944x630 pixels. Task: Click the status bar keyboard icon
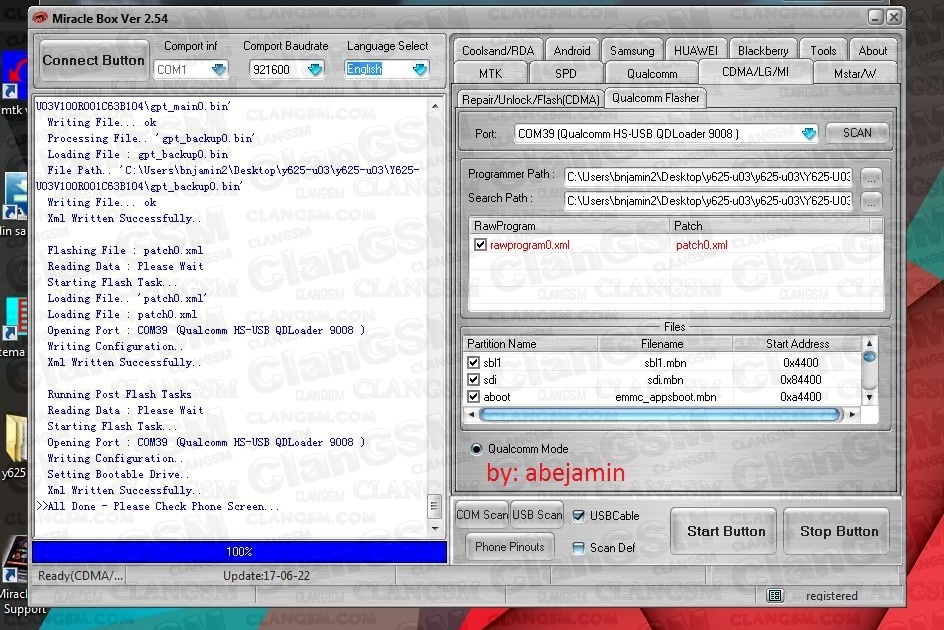[775, 596]
